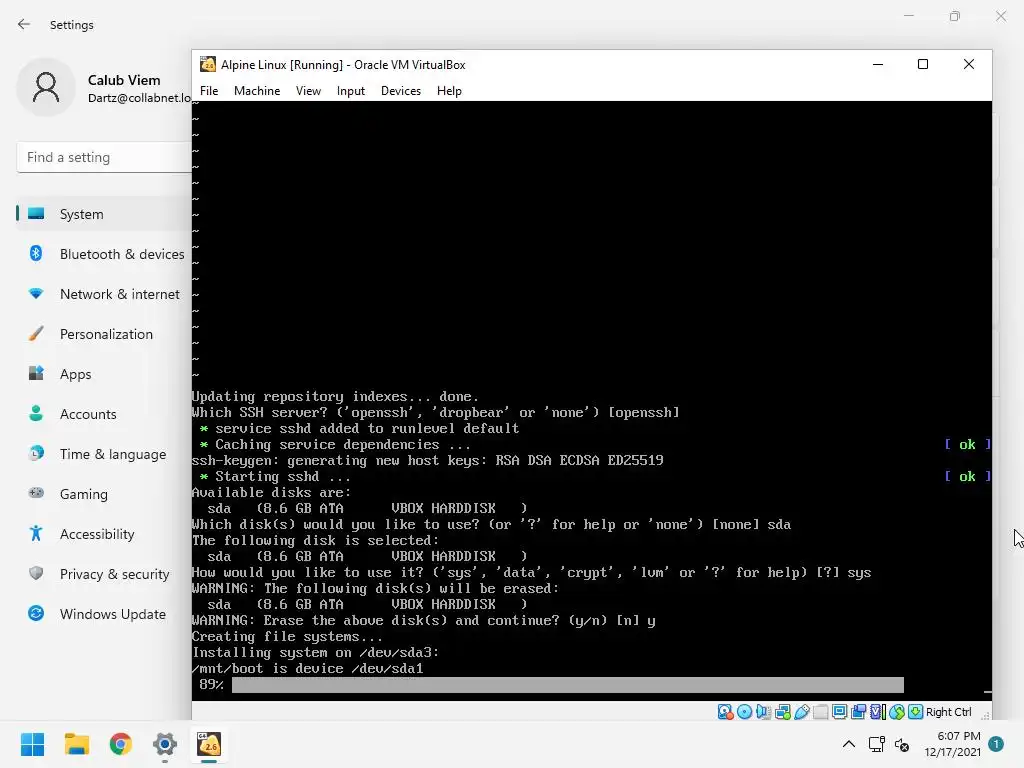Open the View menu in VirtualBox
The height and width of the screenshot is (768, 1024).
[x=308, y=91]
